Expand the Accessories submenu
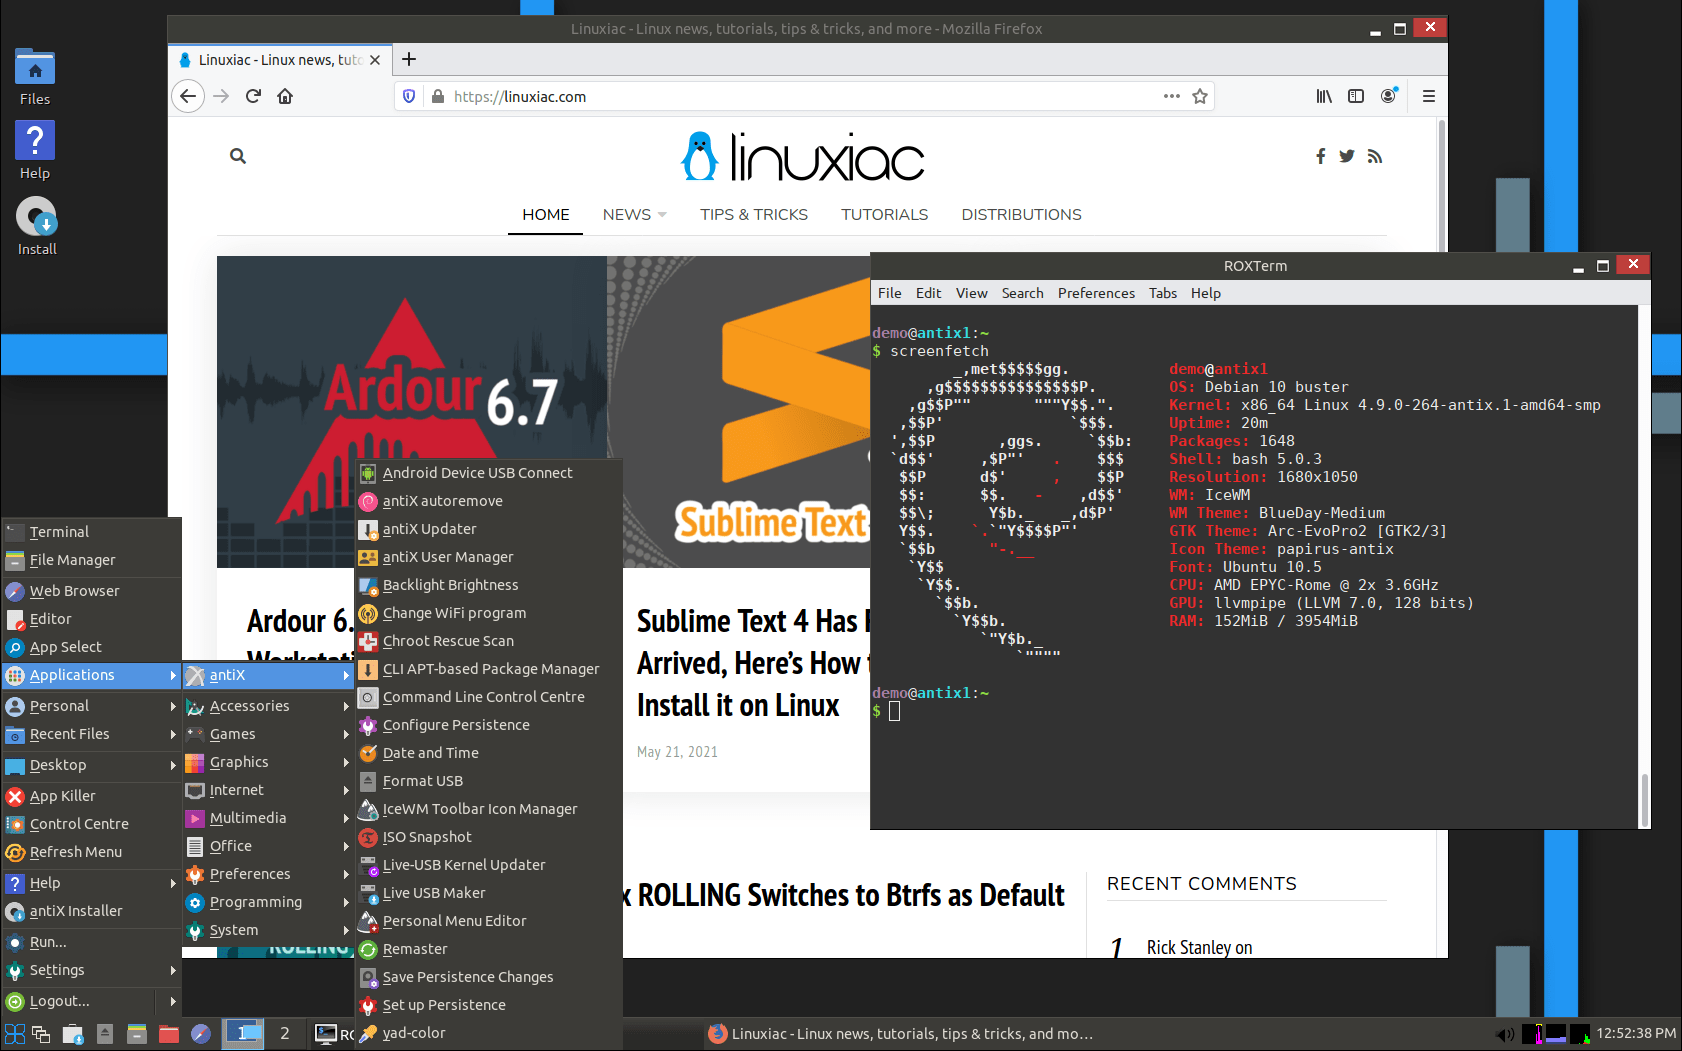Screen dimensions: 1682x1051 pos(268,706)
